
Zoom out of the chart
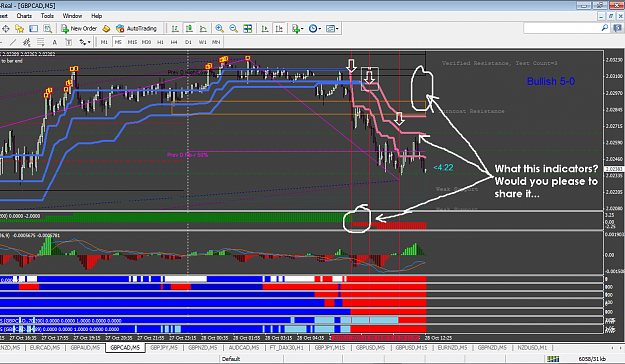[x=234, y=29]
